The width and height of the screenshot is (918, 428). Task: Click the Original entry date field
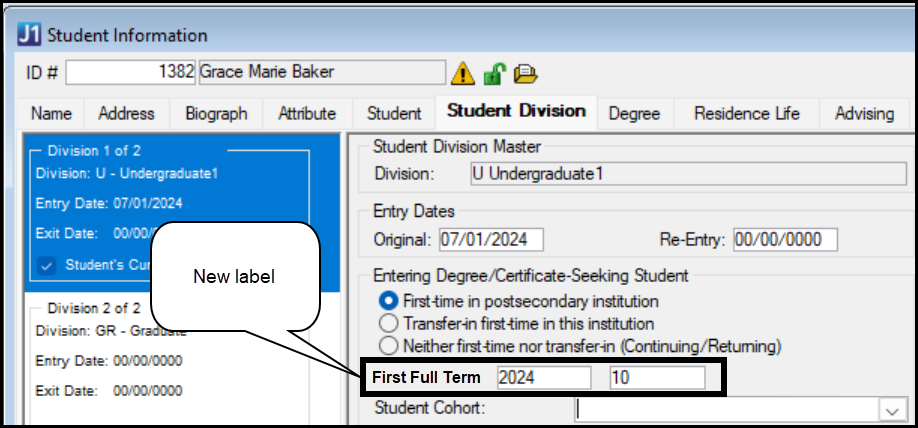coord(489,240)
